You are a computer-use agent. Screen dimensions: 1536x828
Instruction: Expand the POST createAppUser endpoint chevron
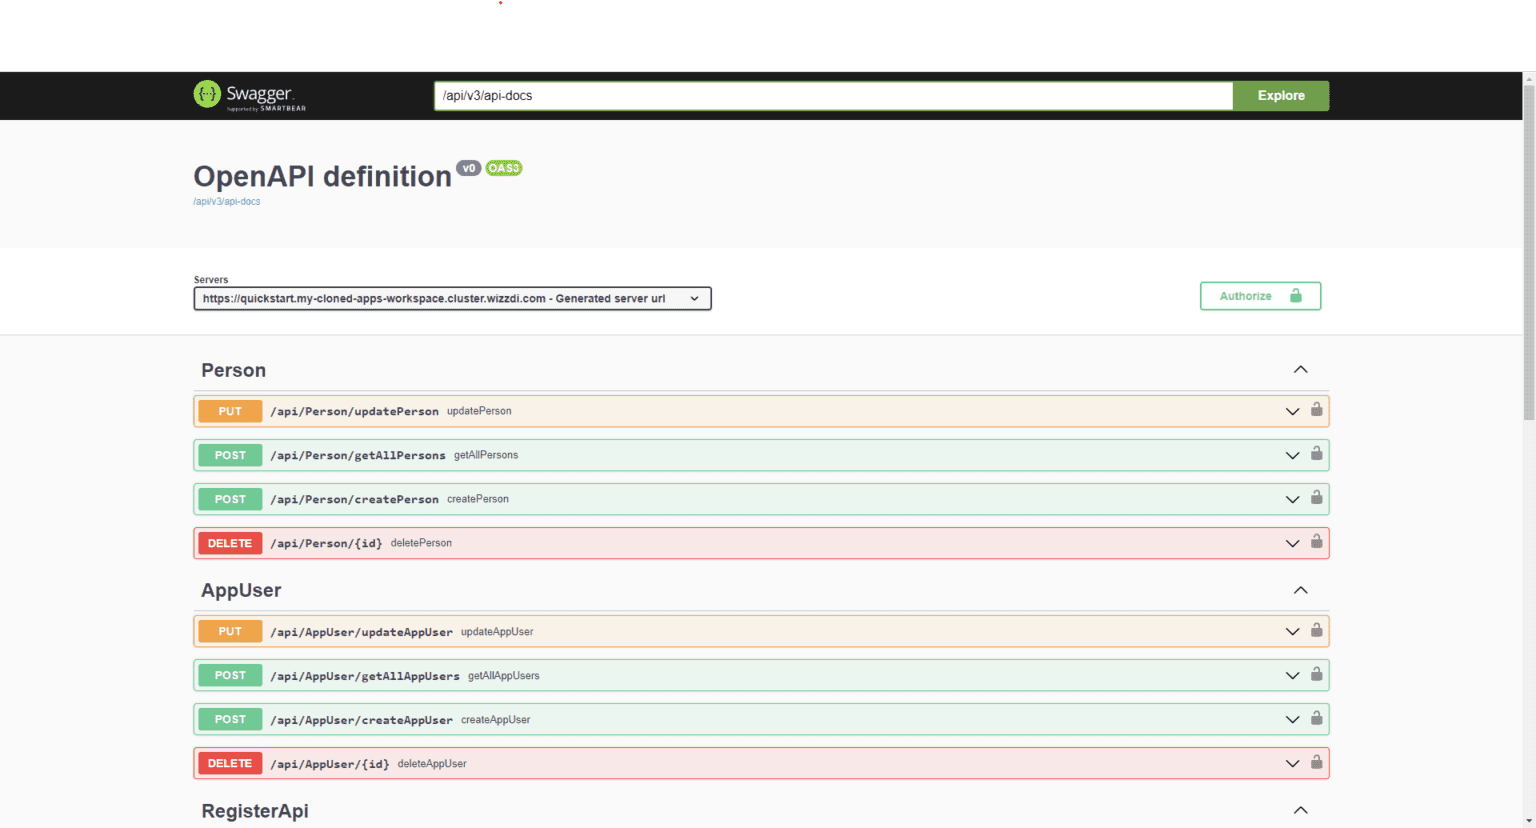(1292, 720)
